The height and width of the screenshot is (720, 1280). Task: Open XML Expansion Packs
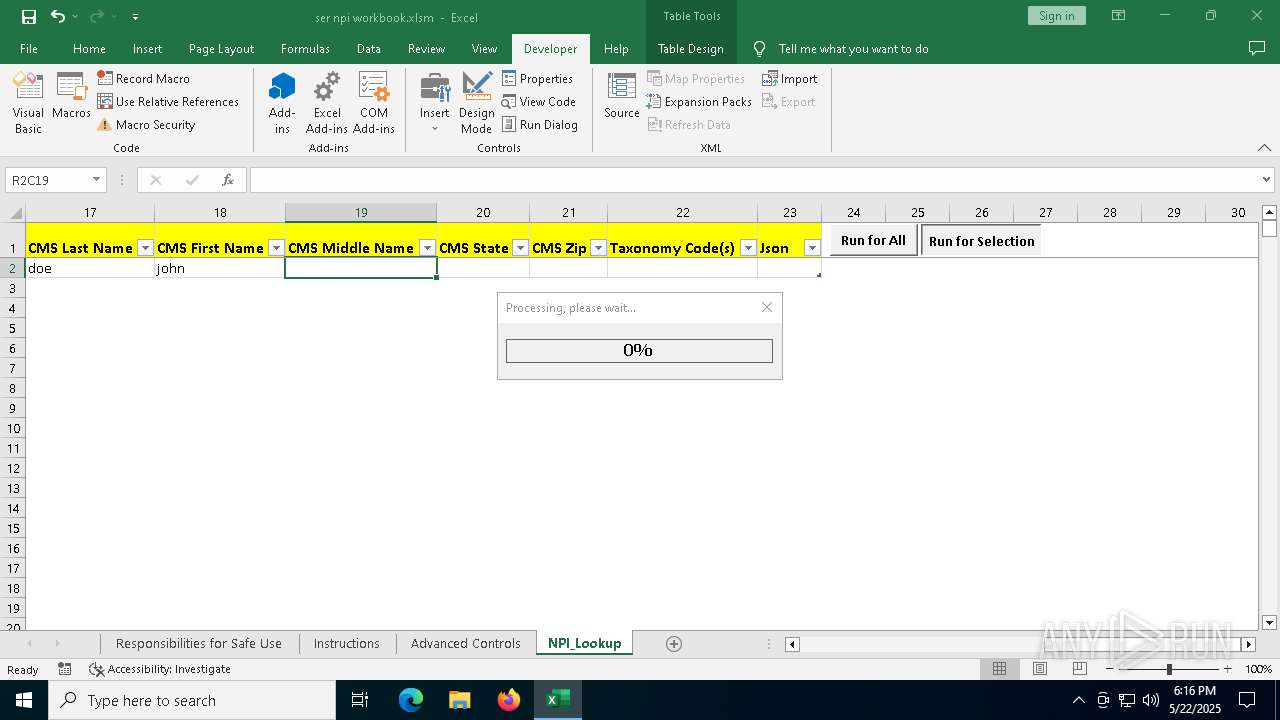[x=699, y=101]
